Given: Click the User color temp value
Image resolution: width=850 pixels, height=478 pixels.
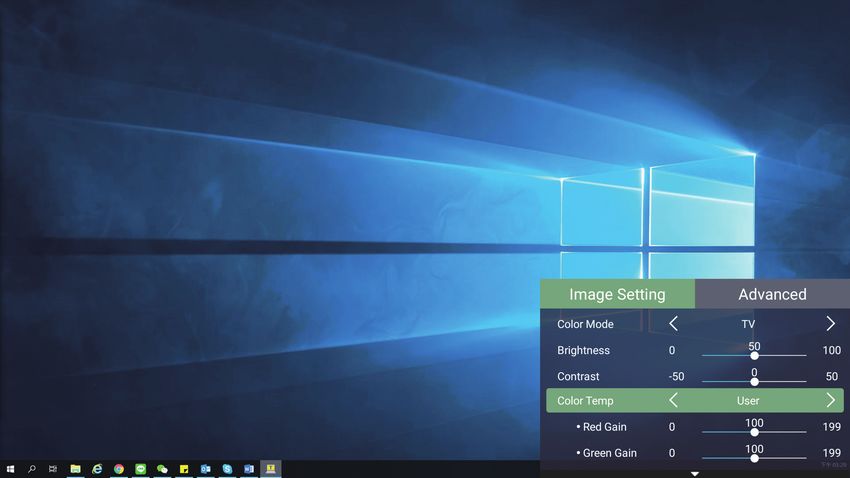Looking at the screenshot, I should click(748, 401).
